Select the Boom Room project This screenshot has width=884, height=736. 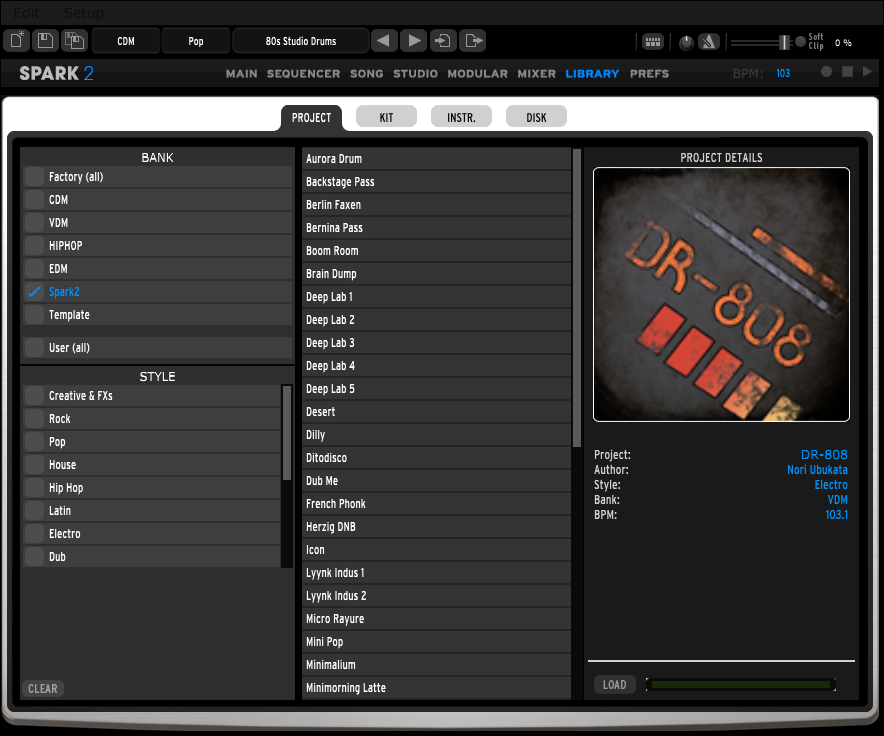click(436, 251)
